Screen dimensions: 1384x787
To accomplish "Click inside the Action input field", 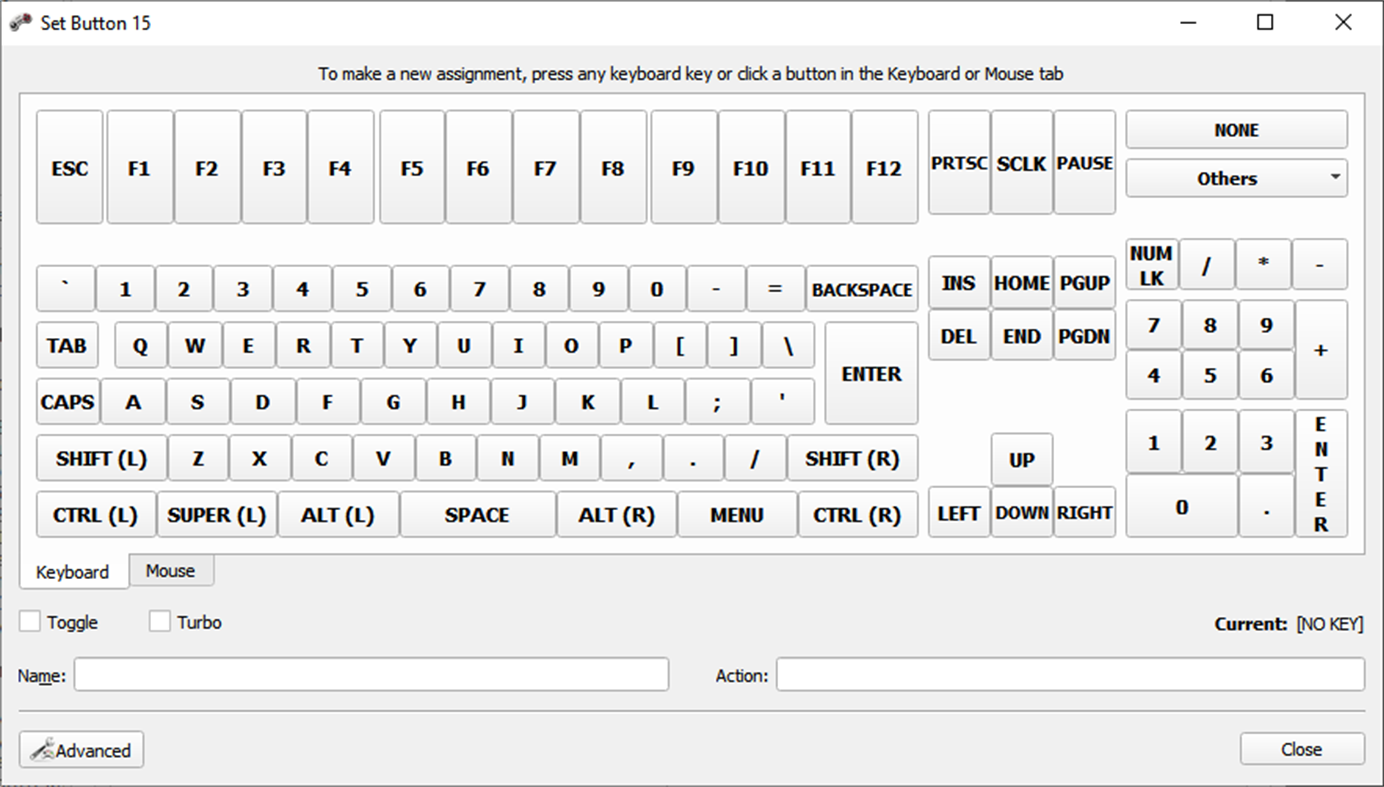I will point(1070,674).
